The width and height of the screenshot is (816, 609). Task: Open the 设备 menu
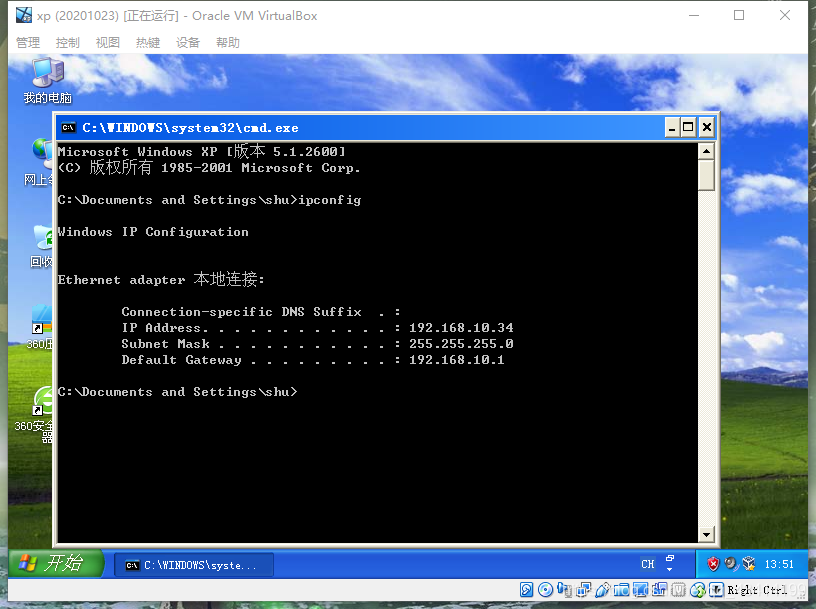[x=188, y=42]
